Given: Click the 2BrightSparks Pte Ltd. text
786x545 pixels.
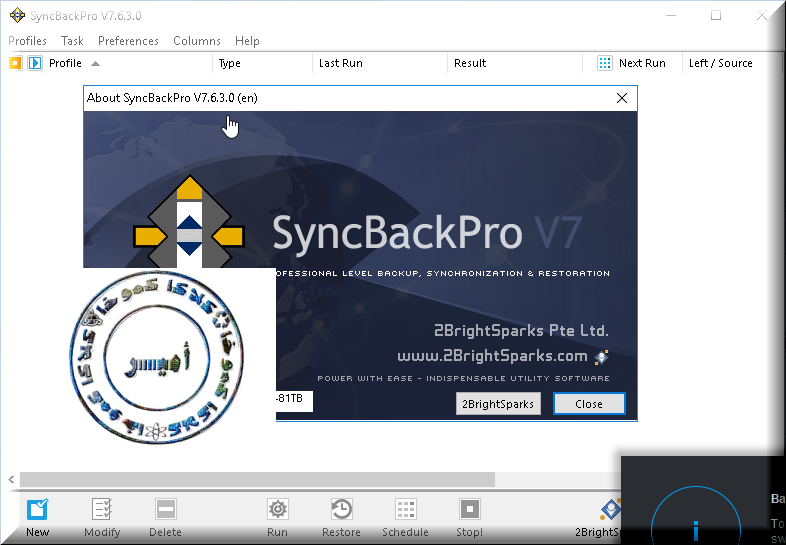Looking at the screenshot, I should pyautogui.click(x=521, y=331).
